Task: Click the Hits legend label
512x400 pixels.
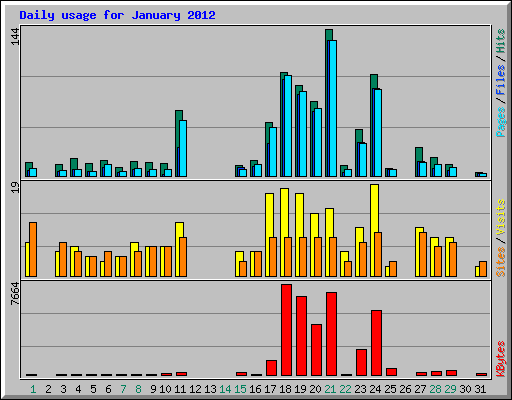Action: click(501, 41)
